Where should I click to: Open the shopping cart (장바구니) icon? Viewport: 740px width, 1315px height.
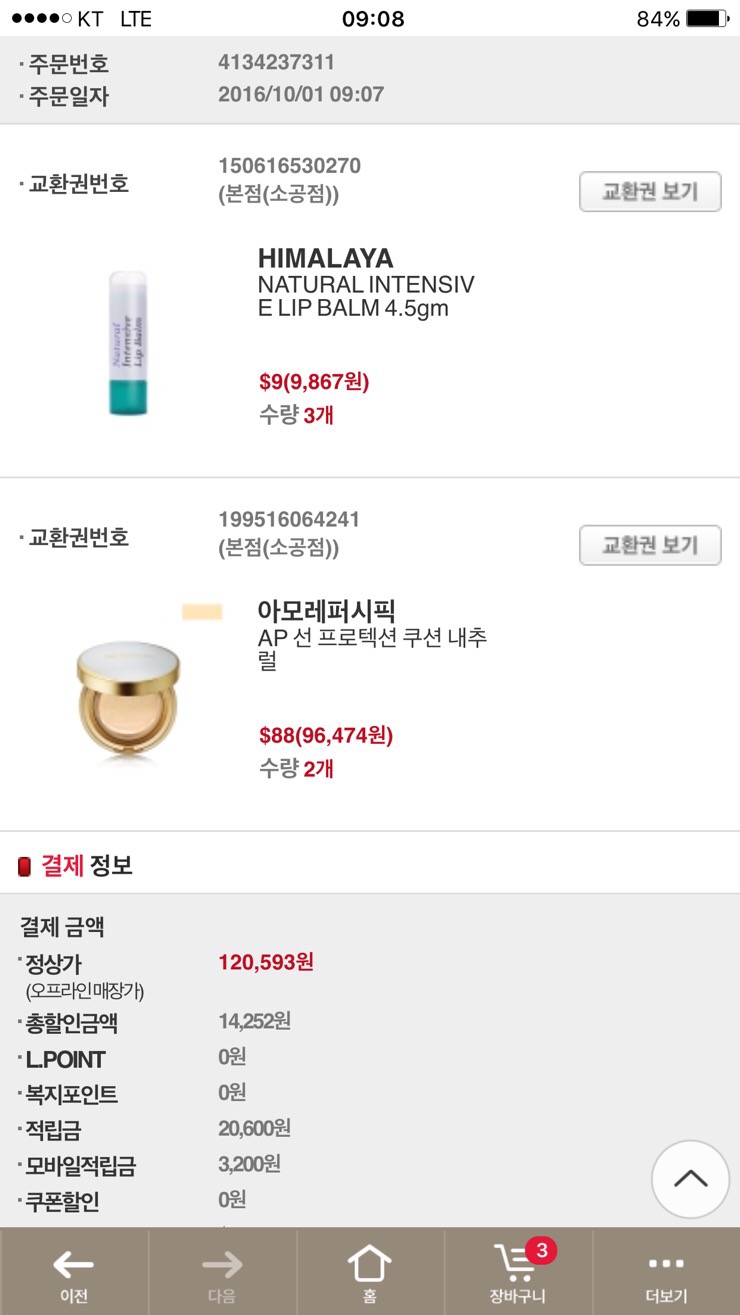pyautogui.click(x=515, y=1267)
